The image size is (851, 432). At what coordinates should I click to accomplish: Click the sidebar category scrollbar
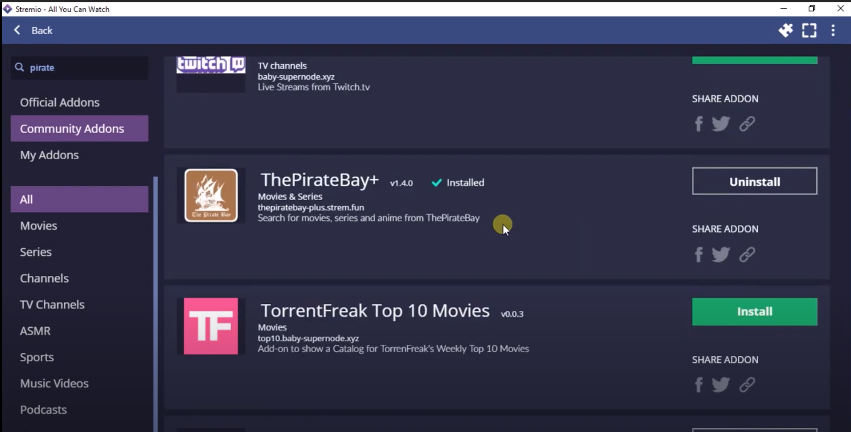[x=156, y=304]
